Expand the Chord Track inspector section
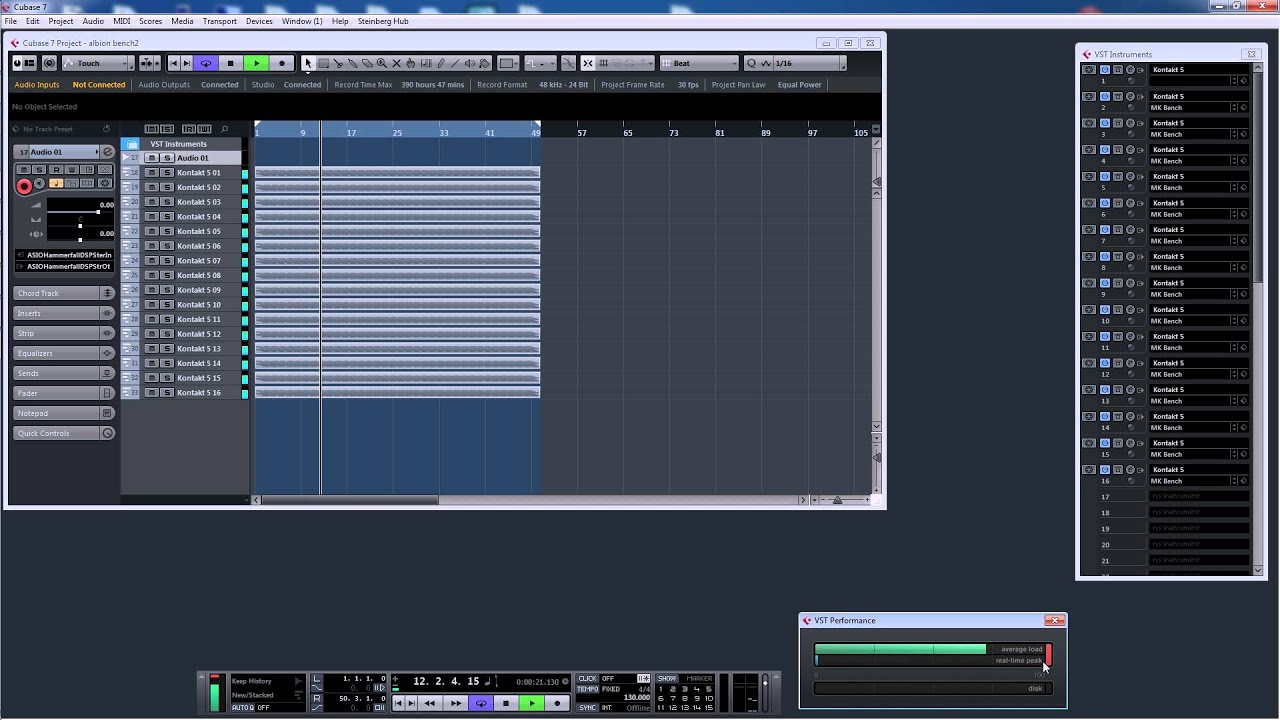Screen dimensions: 1280x720 pyautogui.click(x=64, y=293)
